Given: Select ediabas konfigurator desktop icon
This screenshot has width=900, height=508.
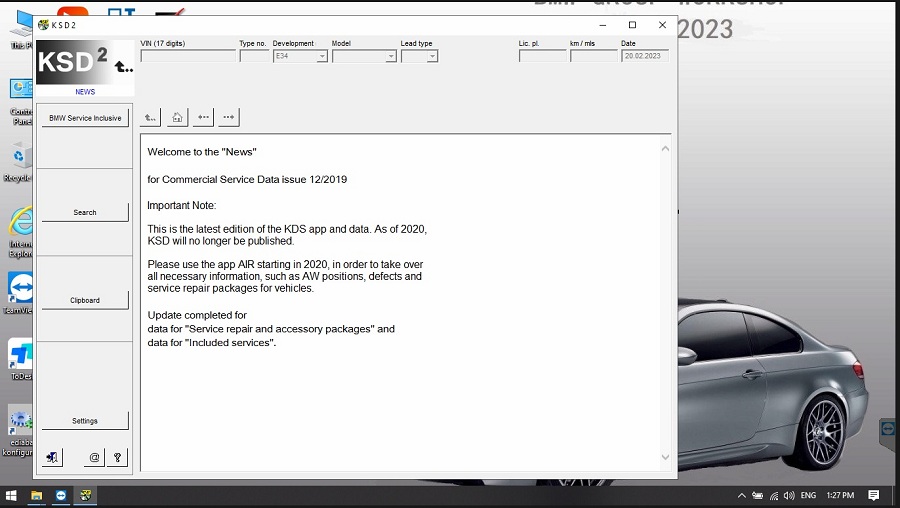Looking at the screenshot, I should click(18, 431).
